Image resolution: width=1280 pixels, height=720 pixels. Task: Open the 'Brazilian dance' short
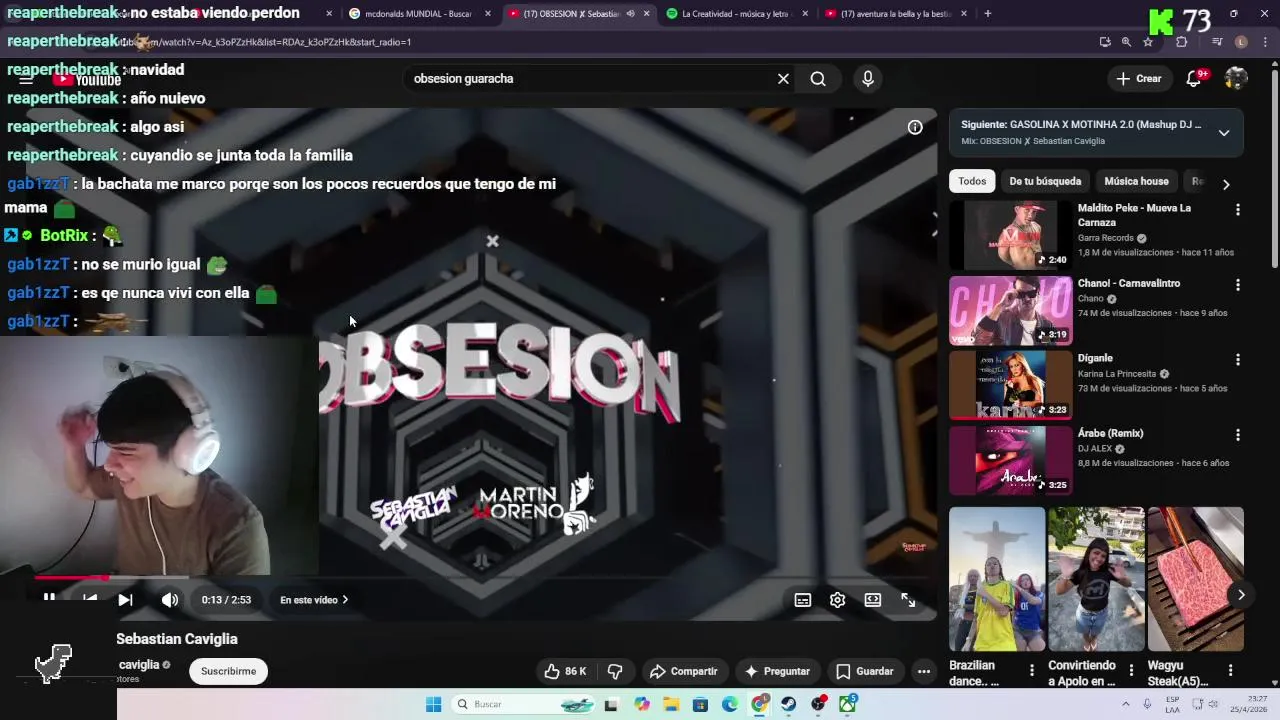tap(997, 579)
